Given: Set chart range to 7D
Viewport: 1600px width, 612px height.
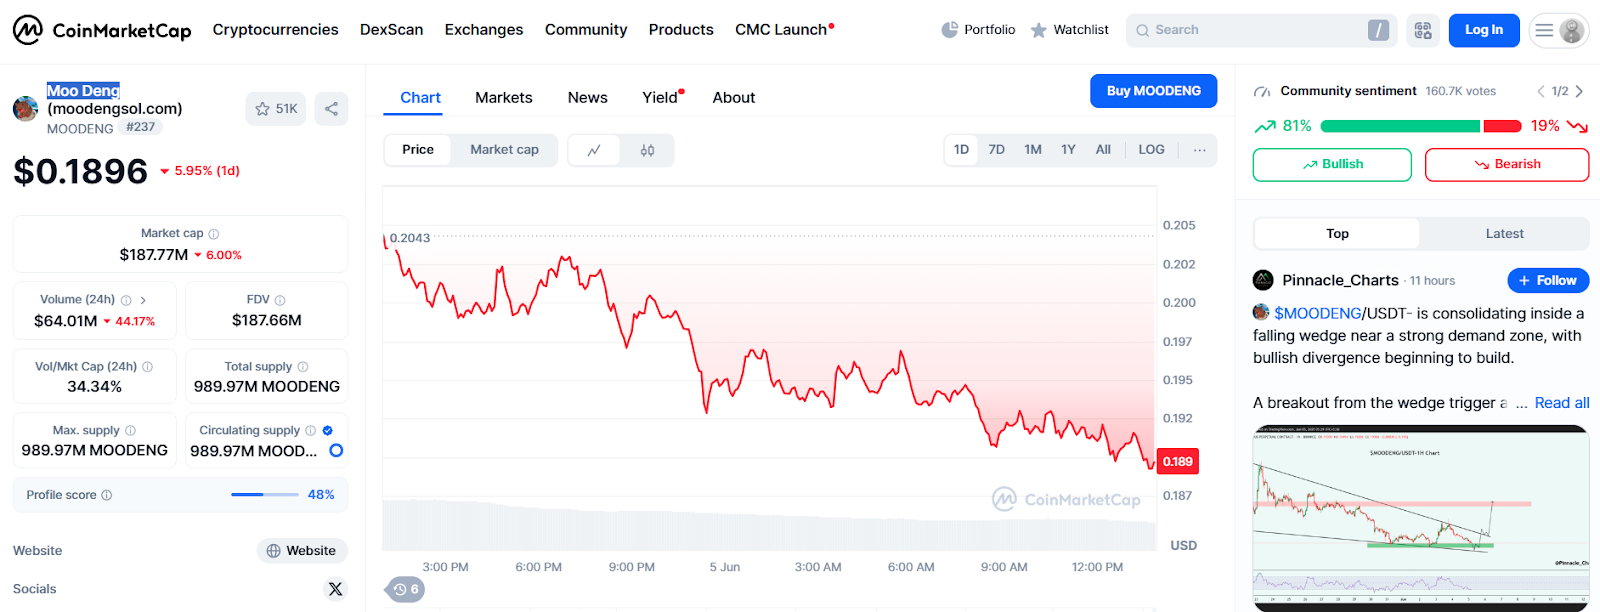Looking at the screenshot, I should click(x=996, y=150).
